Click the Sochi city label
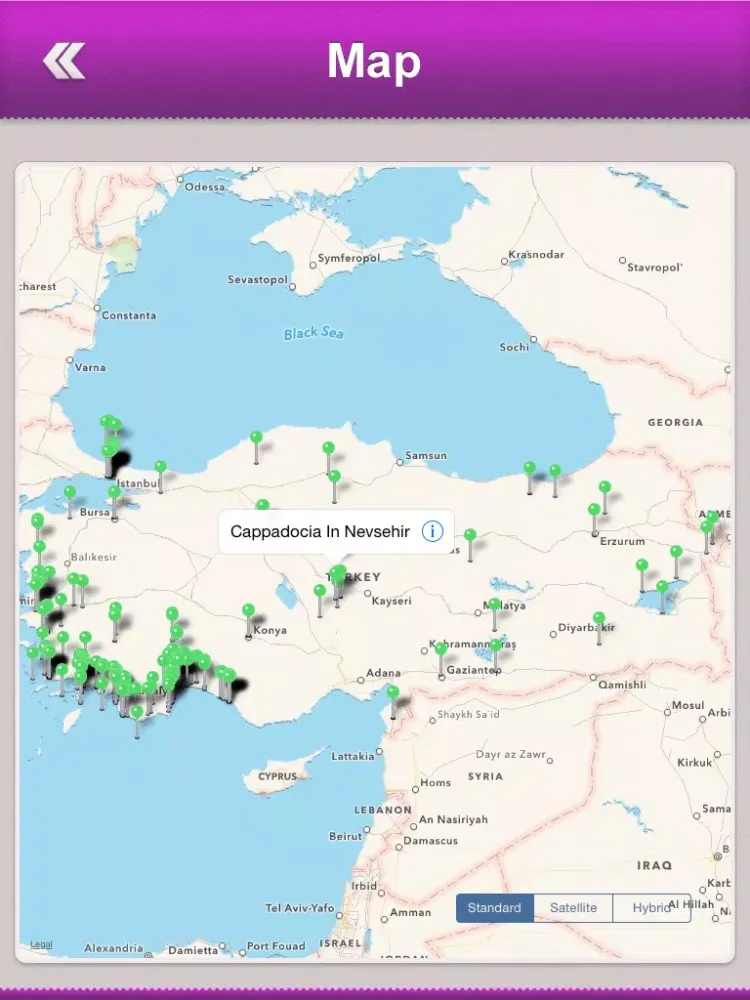This screenshot has width=750, height=1000. [x=514, y=348]
